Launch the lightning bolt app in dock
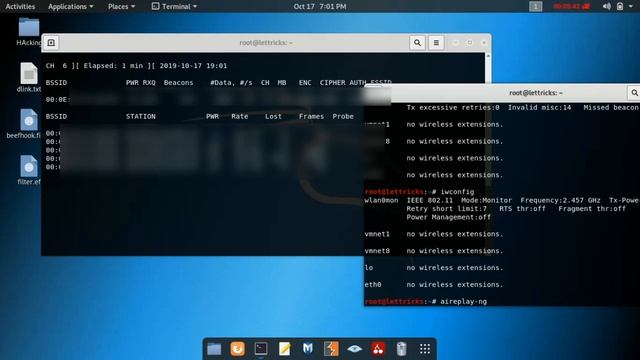 (331, 349)
